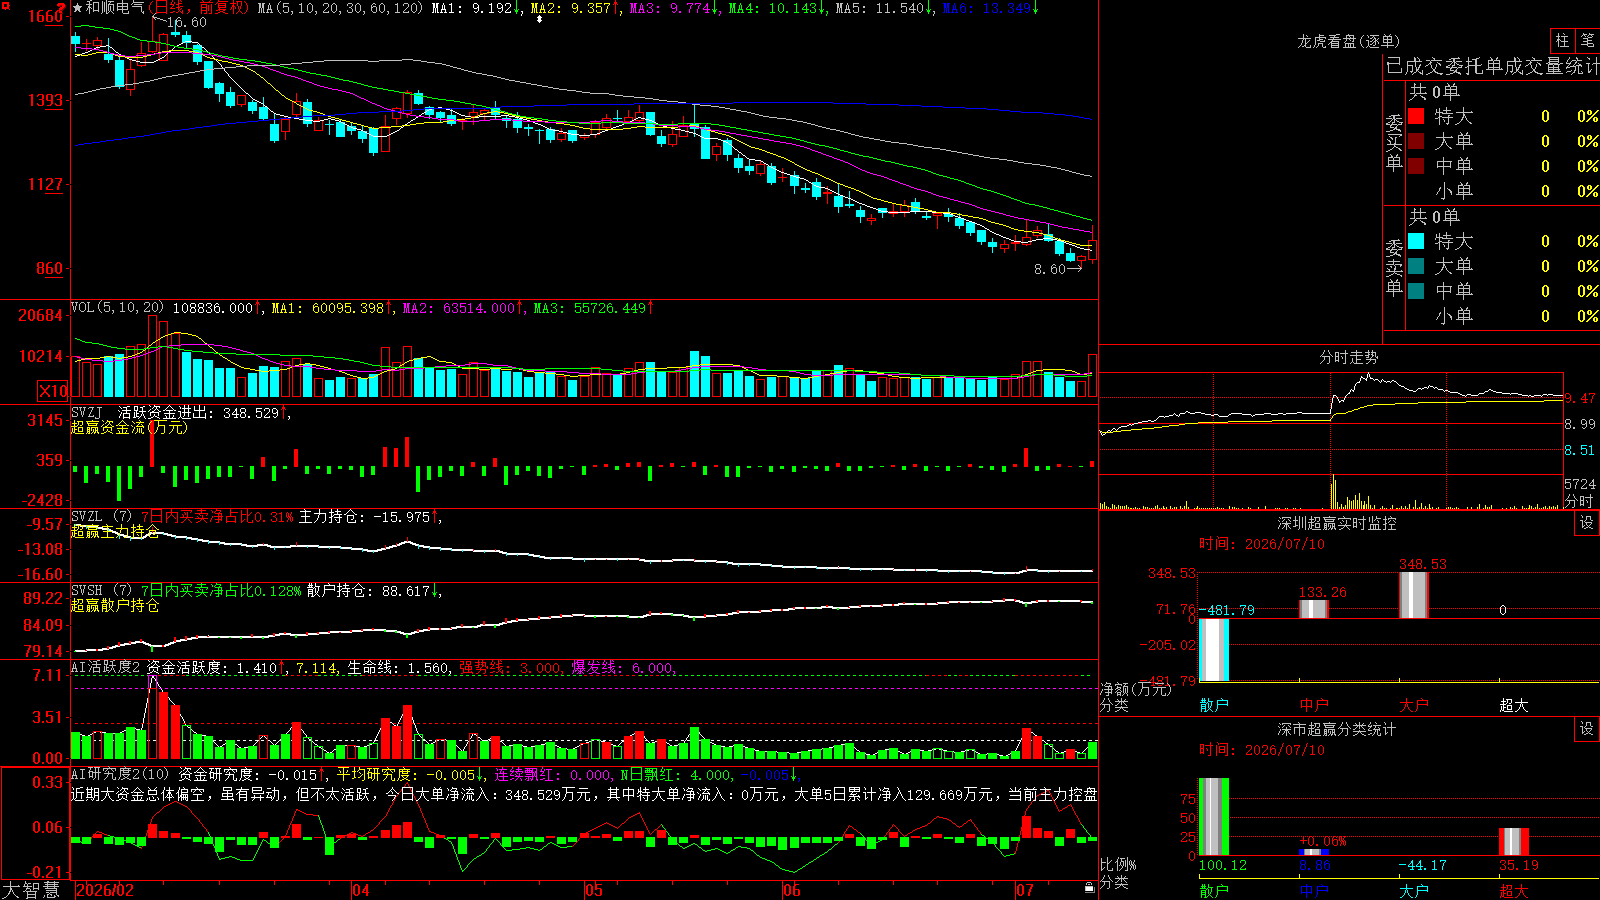
Task: Jump to the 05 month timeline marker
Action: pos(594,890)
